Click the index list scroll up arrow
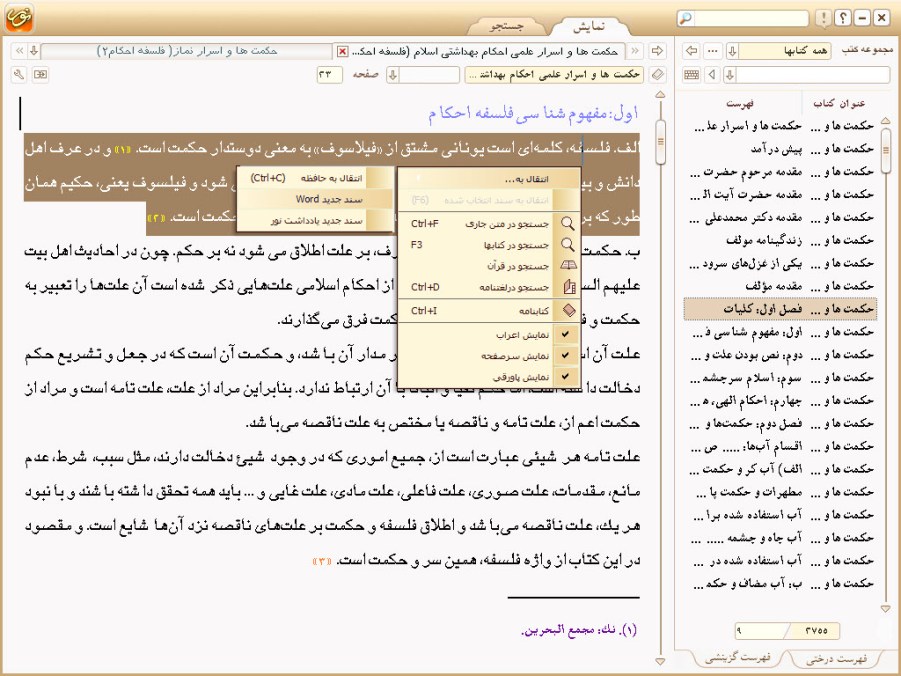Viewport: 901px width, 676px height. coord(885,121)
